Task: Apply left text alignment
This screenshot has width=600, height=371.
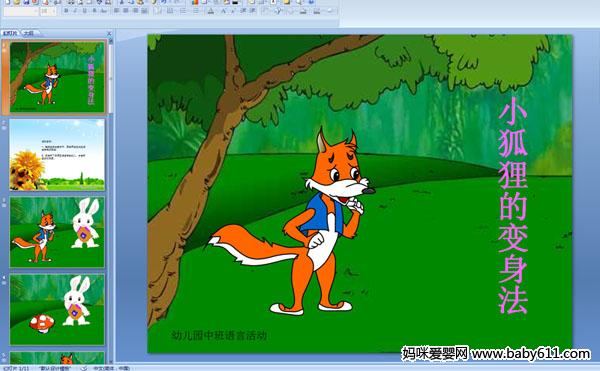Action: (x=116, y=11)
